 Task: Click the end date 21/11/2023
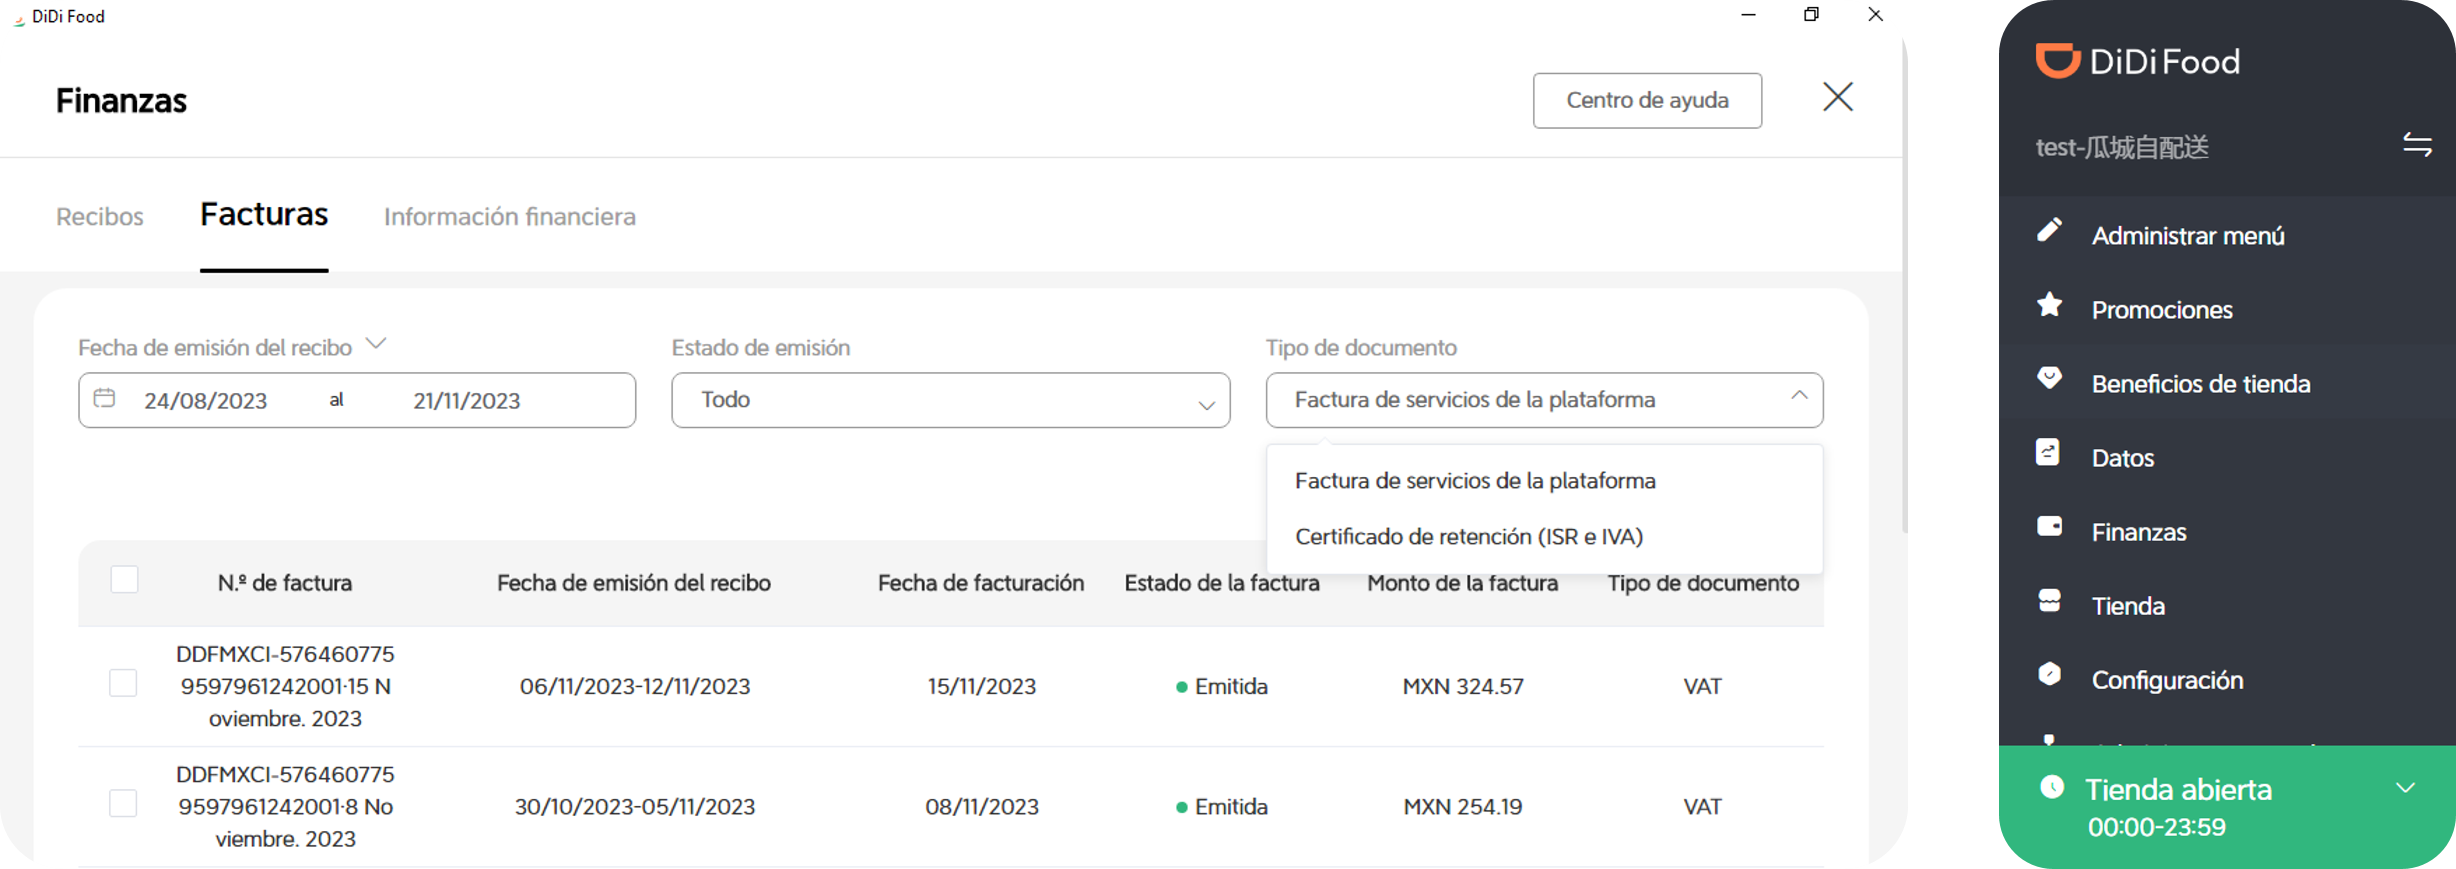pyautogui.click(x=467, y=401)
